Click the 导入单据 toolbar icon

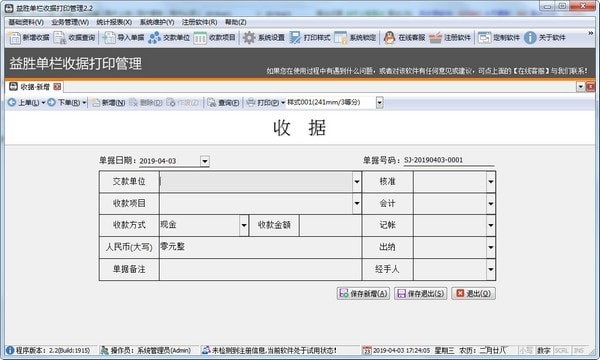109,38
